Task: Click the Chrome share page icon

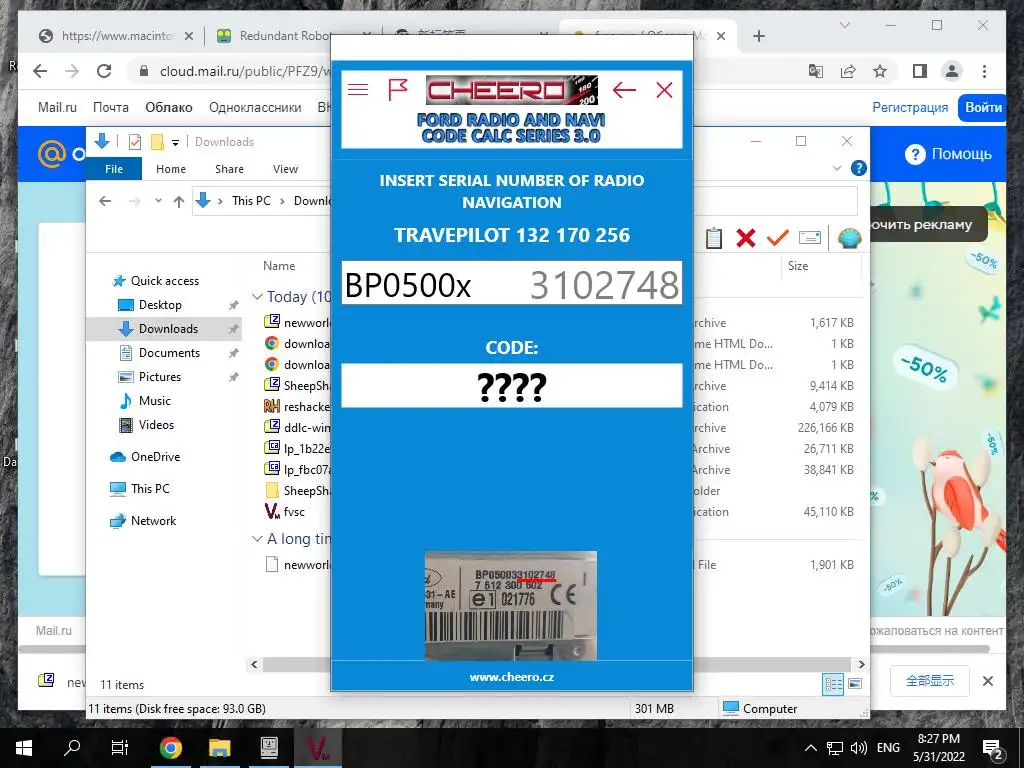Action: (x=848, y=71)
